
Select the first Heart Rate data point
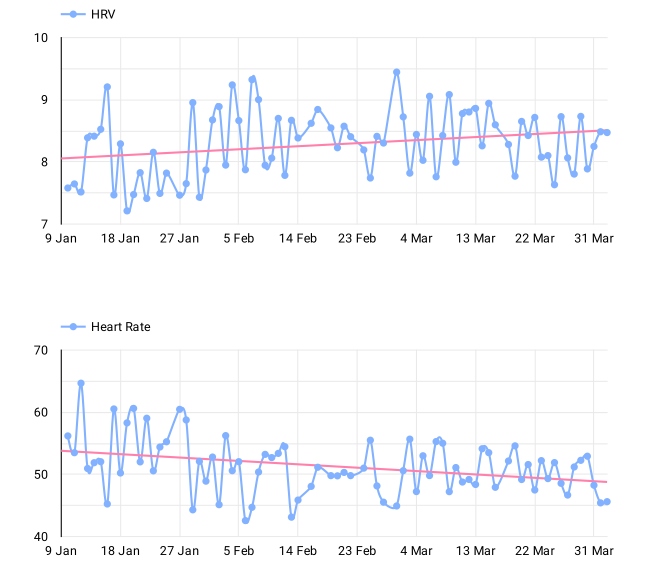(67, 436)
